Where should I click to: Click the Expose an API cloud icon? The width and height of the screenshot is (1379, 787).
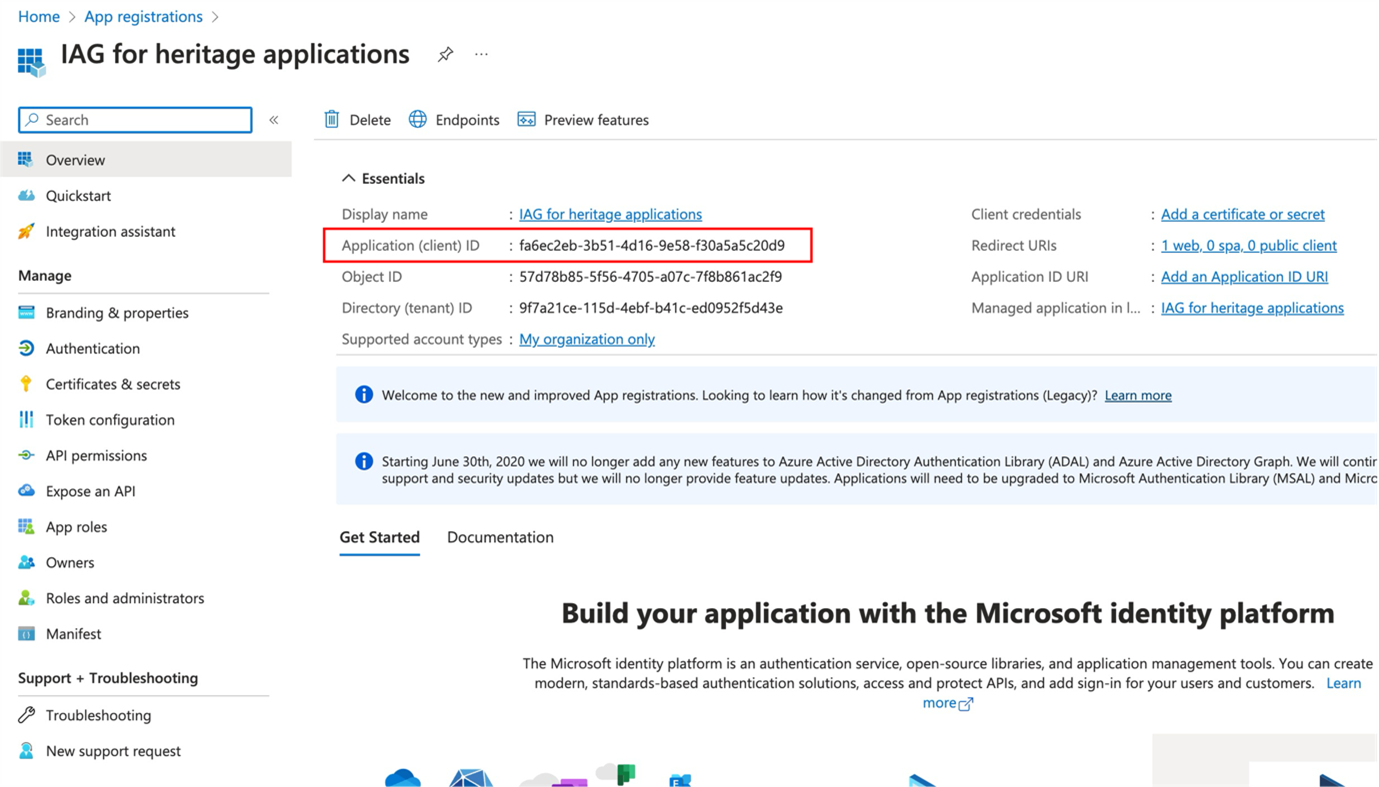26,491
